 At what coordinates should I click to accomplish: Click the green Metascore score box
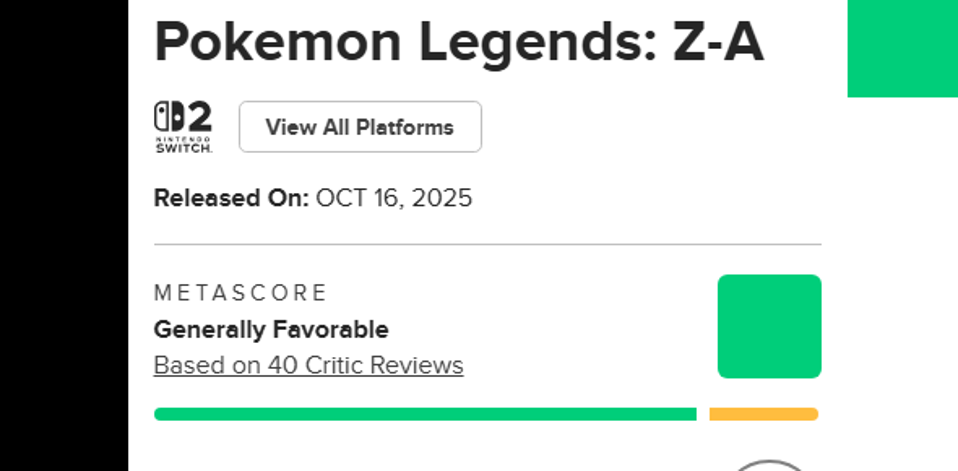coord(769,326)
